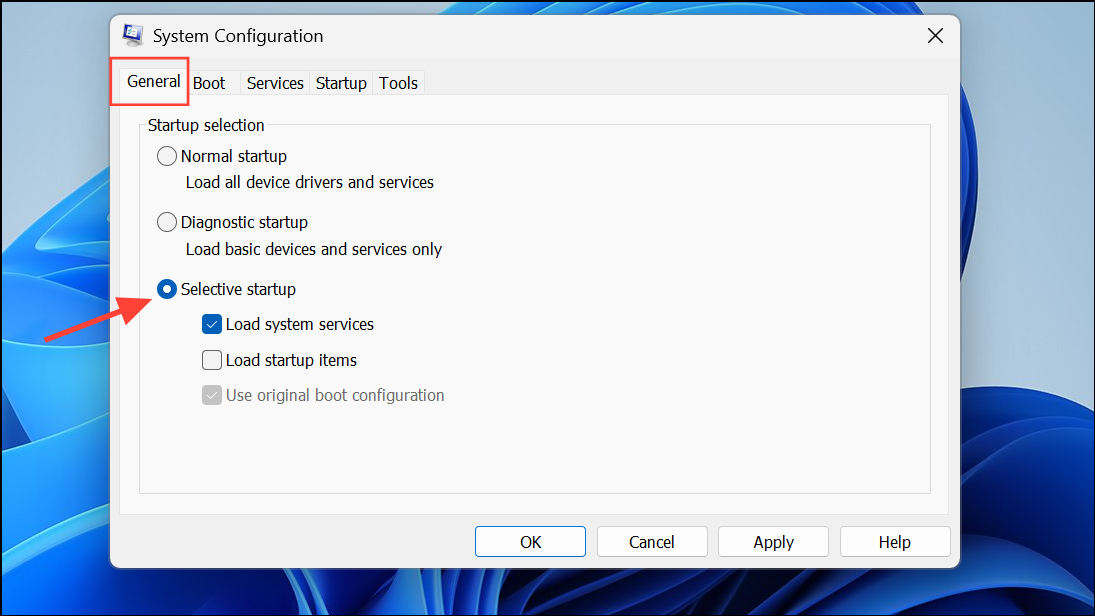Select the Selective startup radio button
Screen dimensions: 1095x616
(167, 289)
